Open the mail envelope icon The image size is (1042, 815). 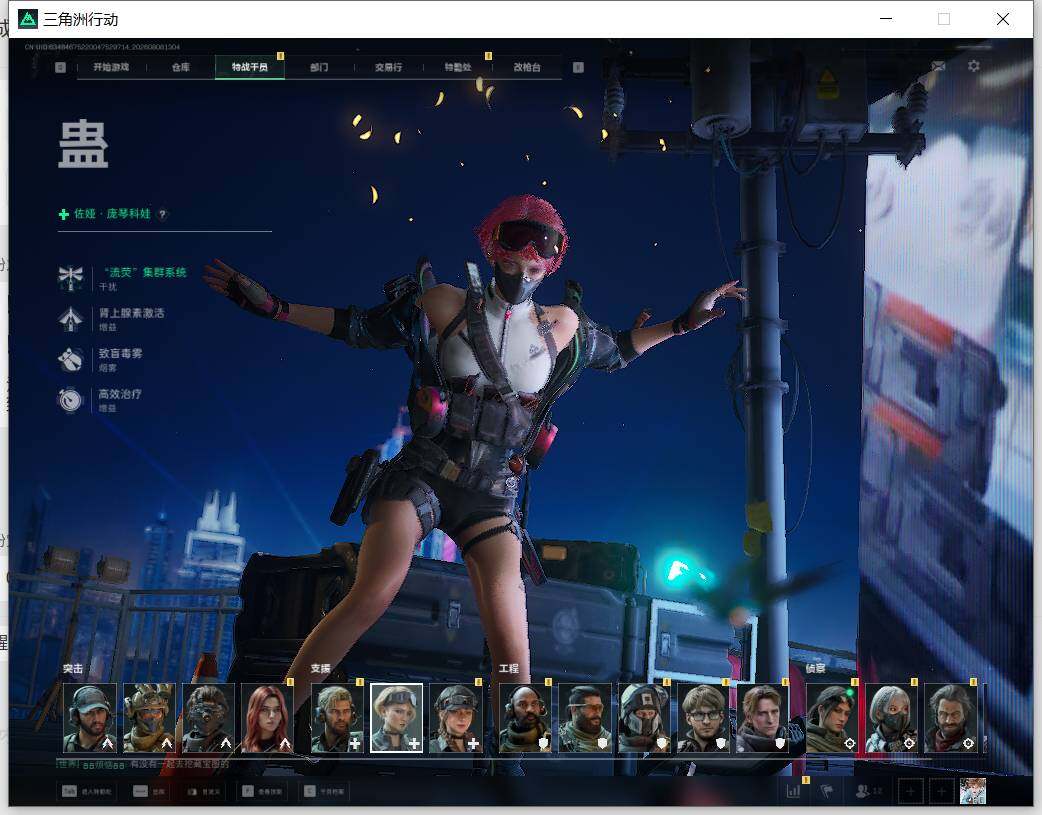point(938,66)
